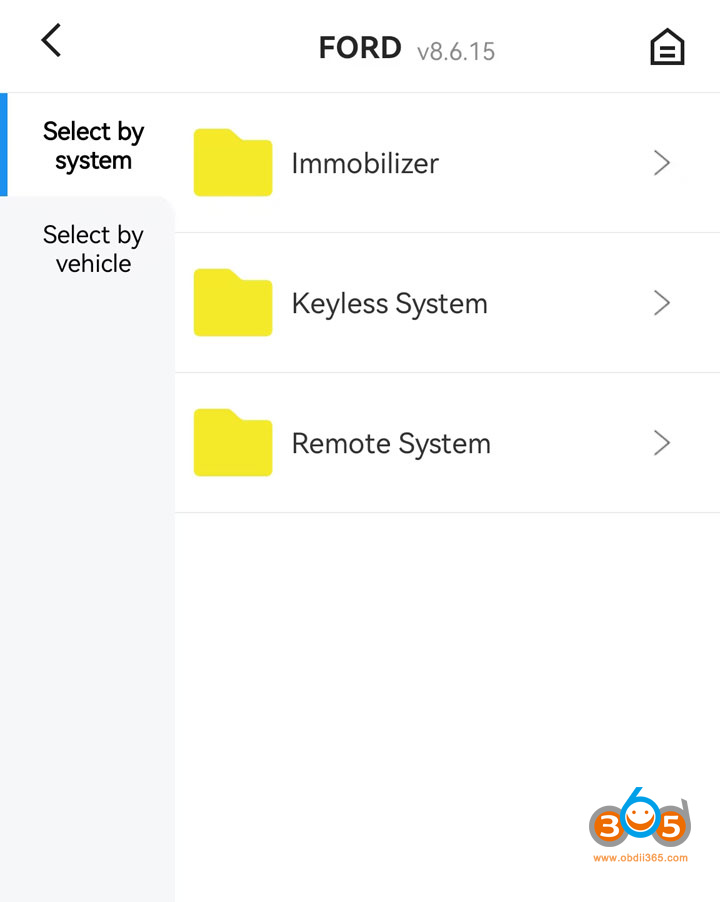
Task: Select the Keyless System text label
Action: click(x=389, y=304)
